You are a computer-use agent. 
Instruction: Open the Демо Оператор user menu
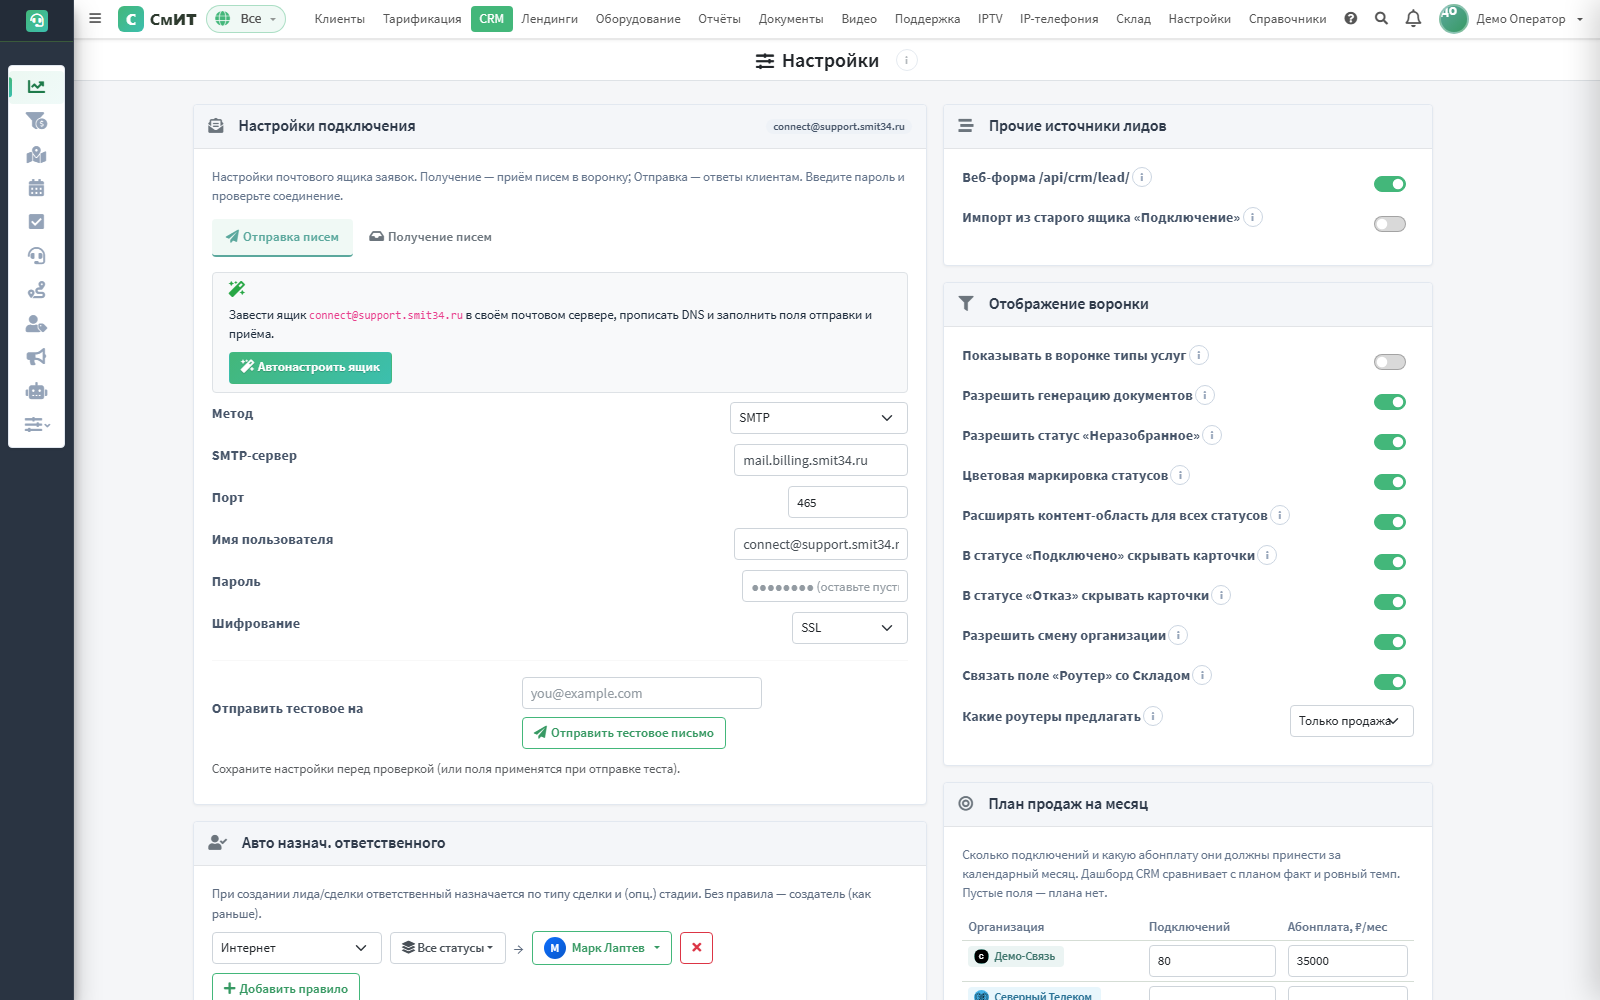(1512, 19)
